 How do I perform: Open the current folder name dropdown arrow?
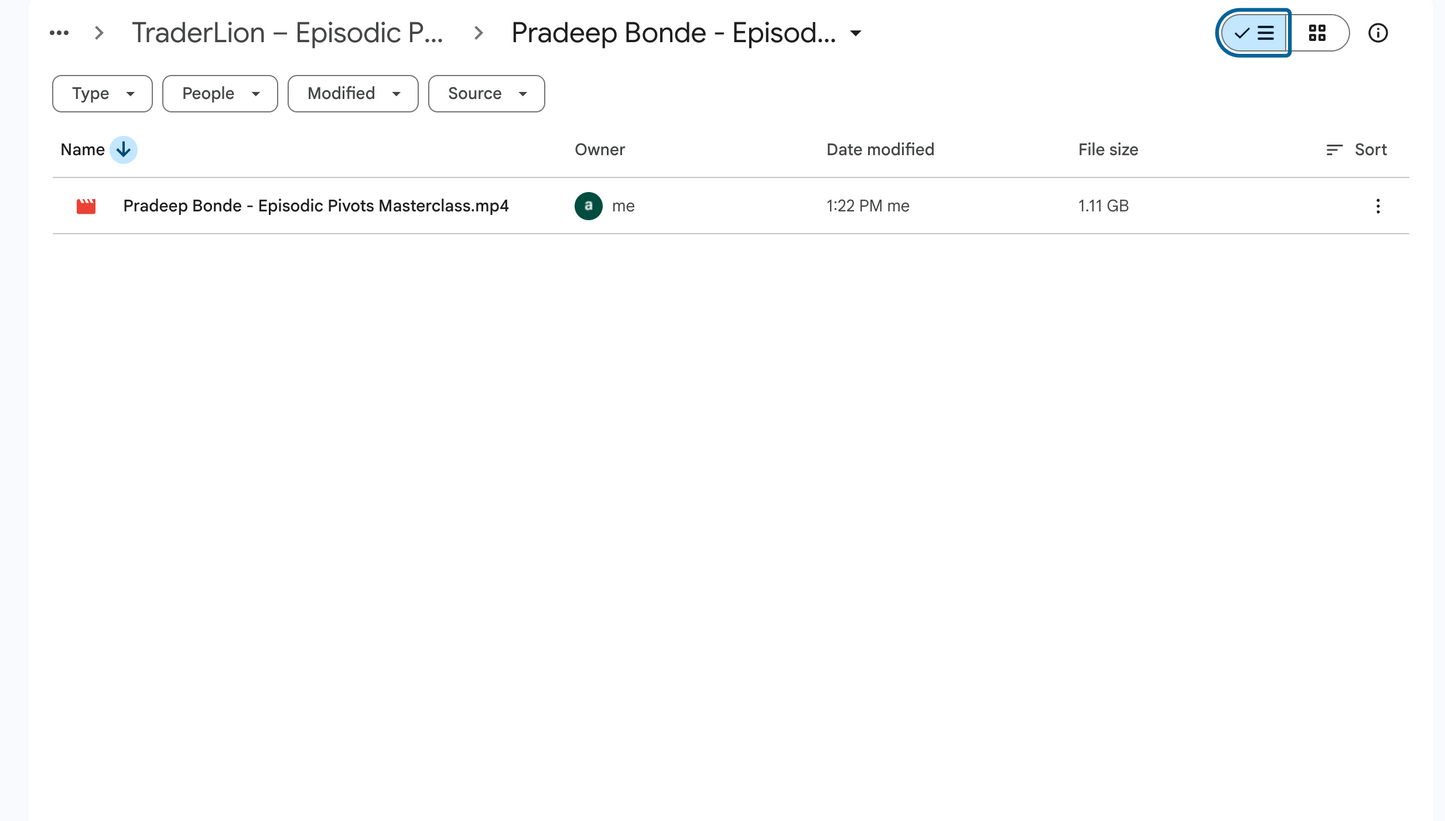856,33
